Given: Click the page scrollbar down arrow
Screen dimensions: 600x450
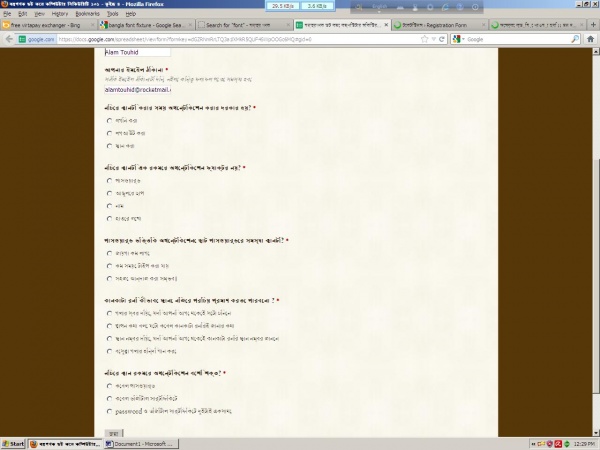Looking at the screenshot, I should [596, 433].
